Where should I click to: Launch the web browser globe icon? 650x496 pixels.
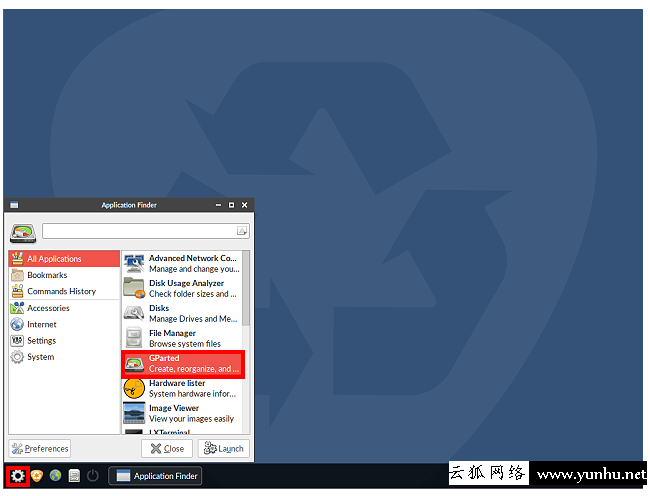(x=55, y=476)
